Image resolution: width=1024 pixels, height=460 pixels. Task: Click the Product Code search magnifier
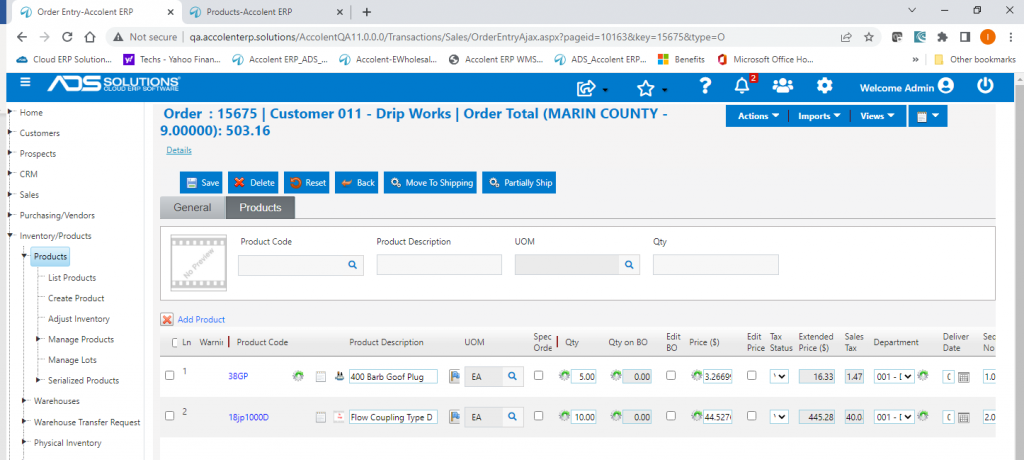click(352, 265)
